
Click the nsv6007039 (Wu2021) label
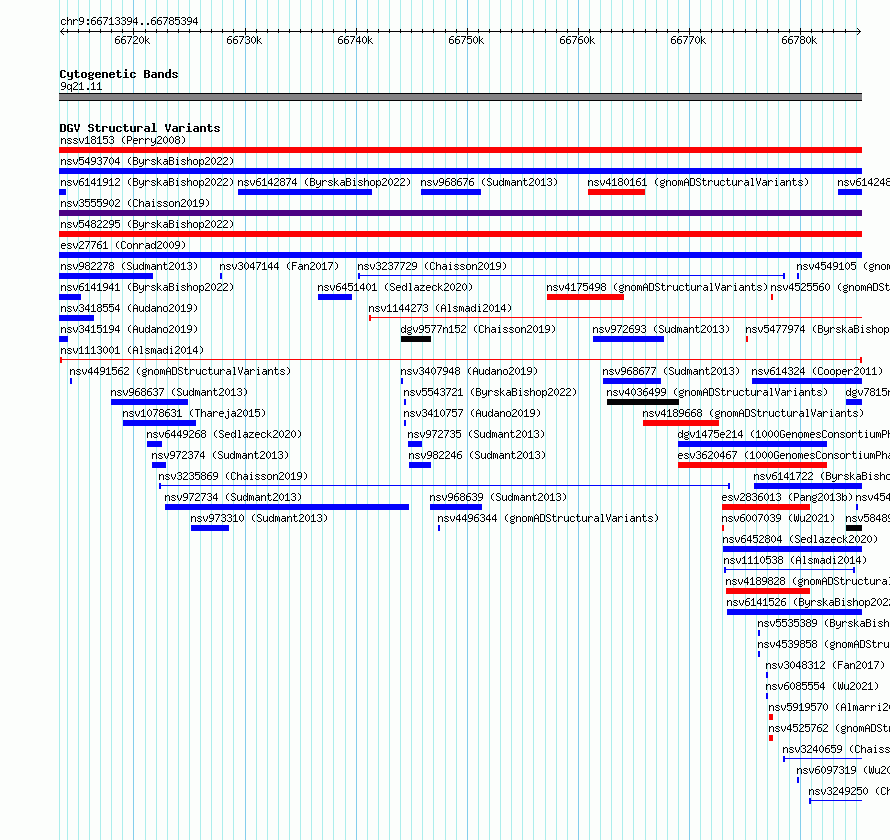click(x=779, y=518)
